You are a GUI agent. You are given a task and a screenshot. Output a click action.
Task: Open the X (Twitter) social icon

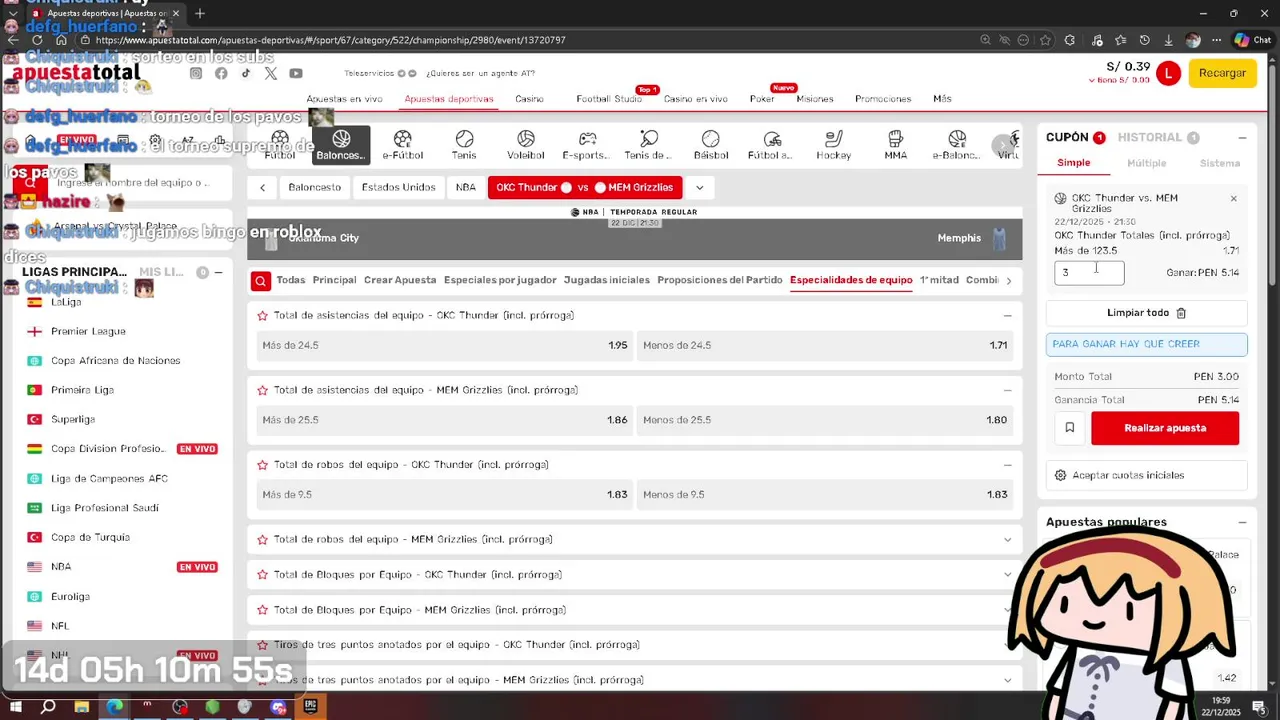(x=271, y=73)
